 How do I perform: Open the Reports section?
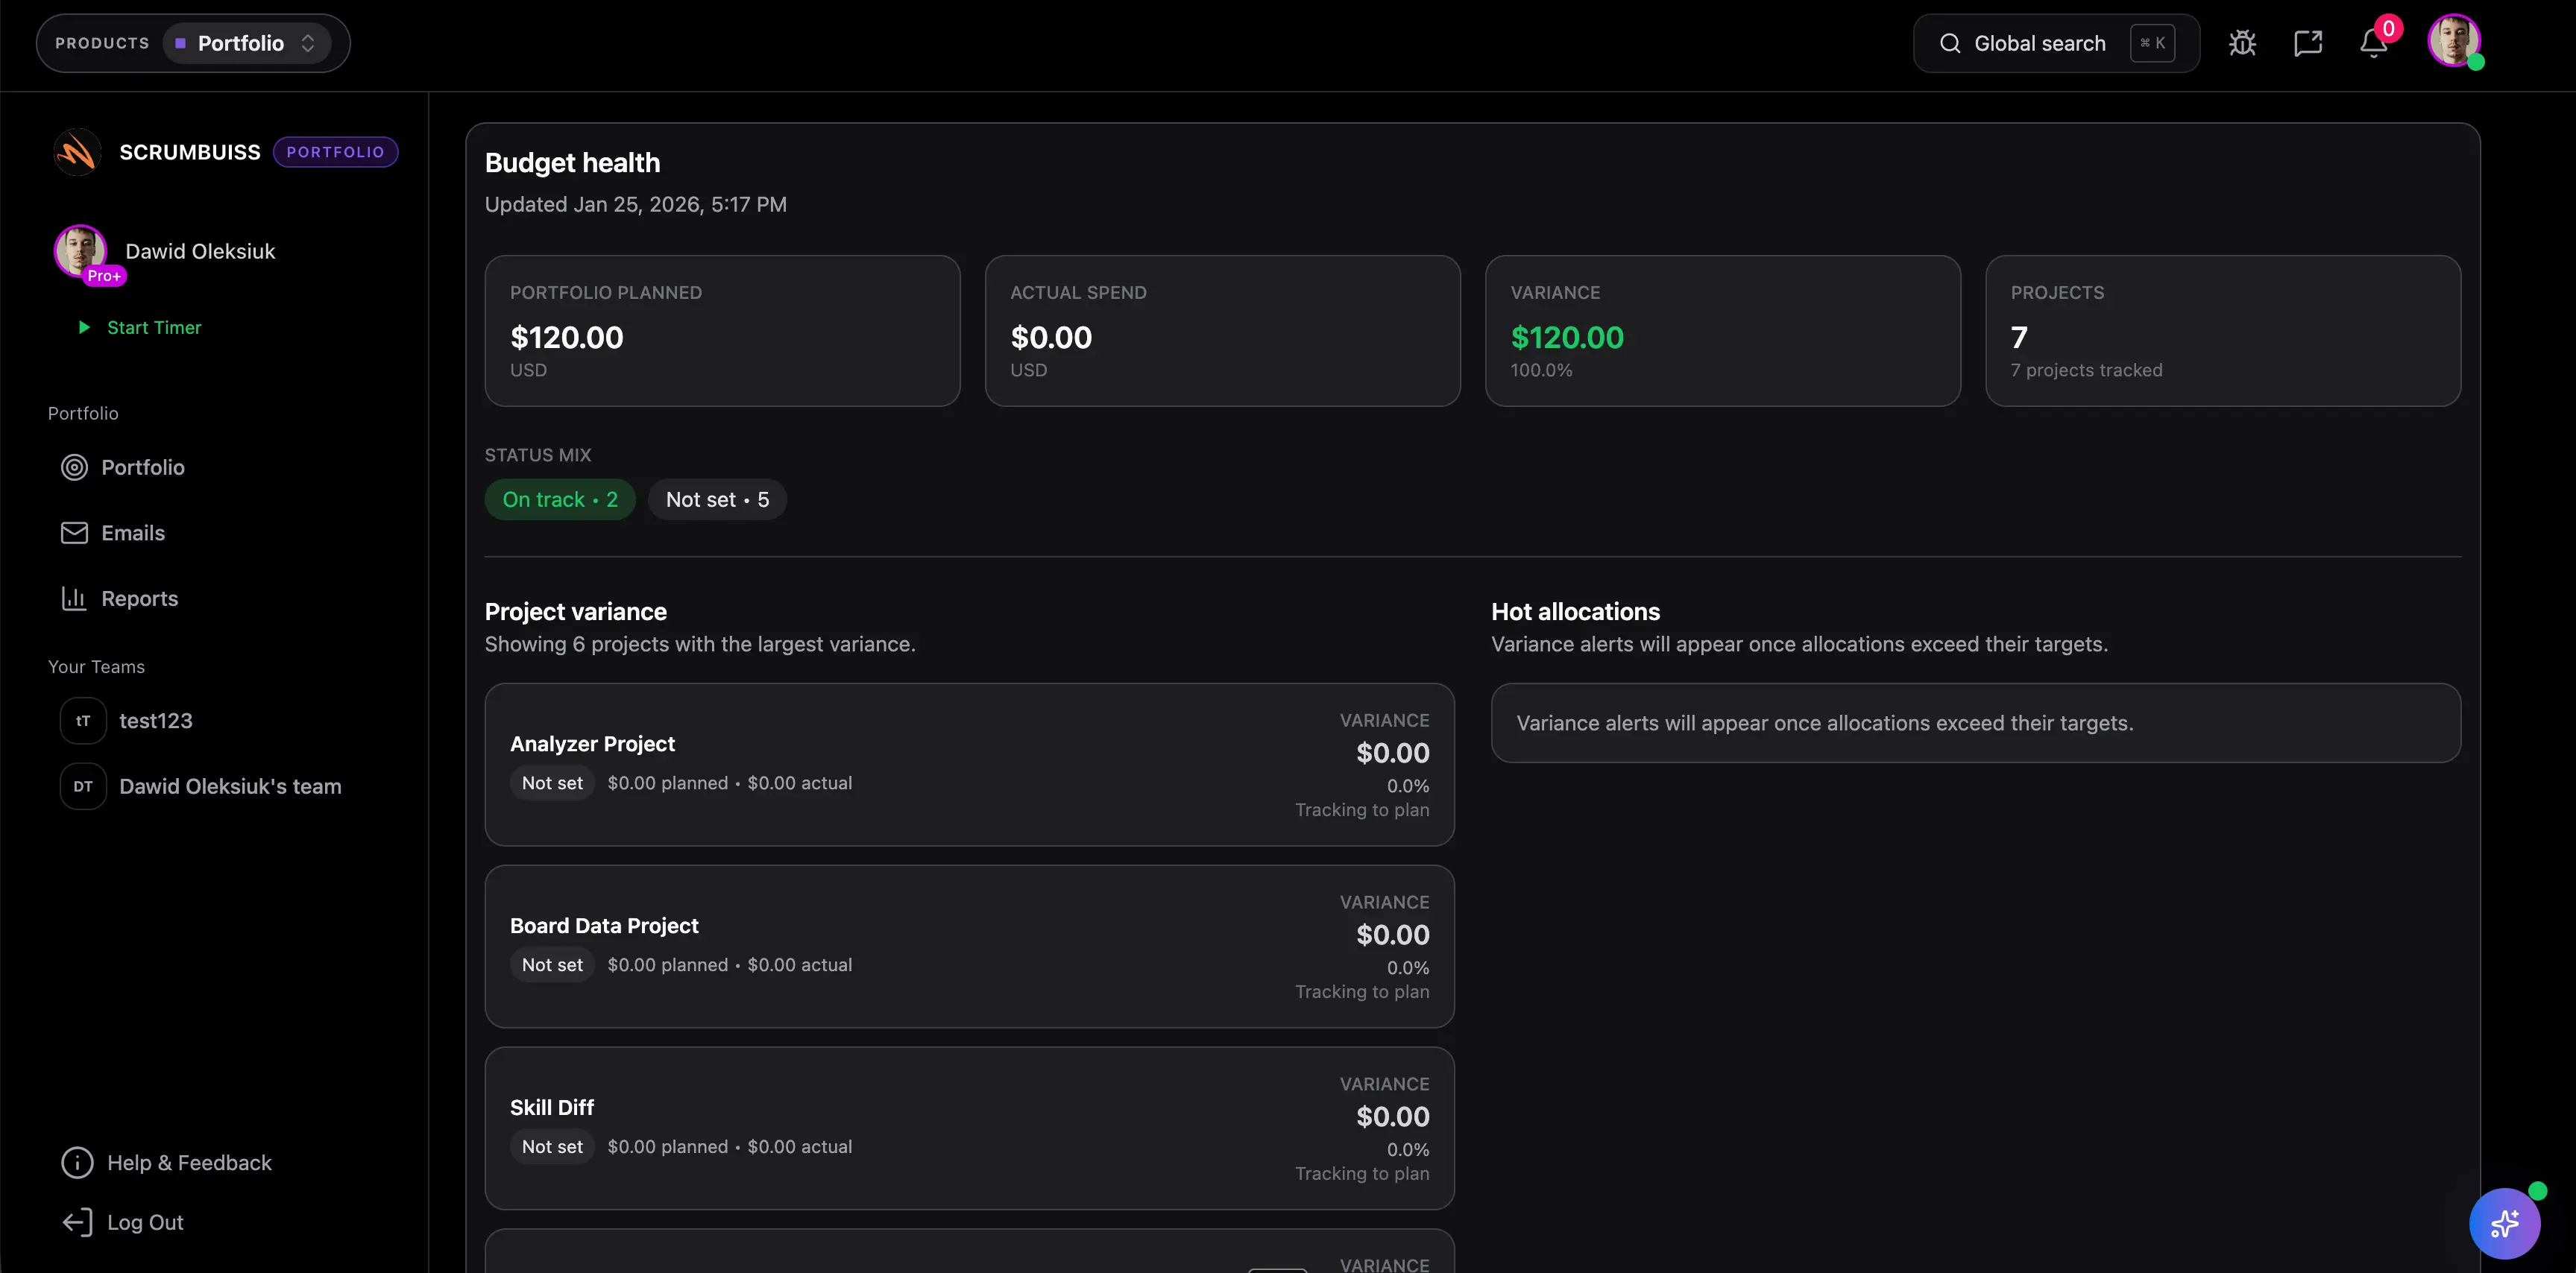140,598
